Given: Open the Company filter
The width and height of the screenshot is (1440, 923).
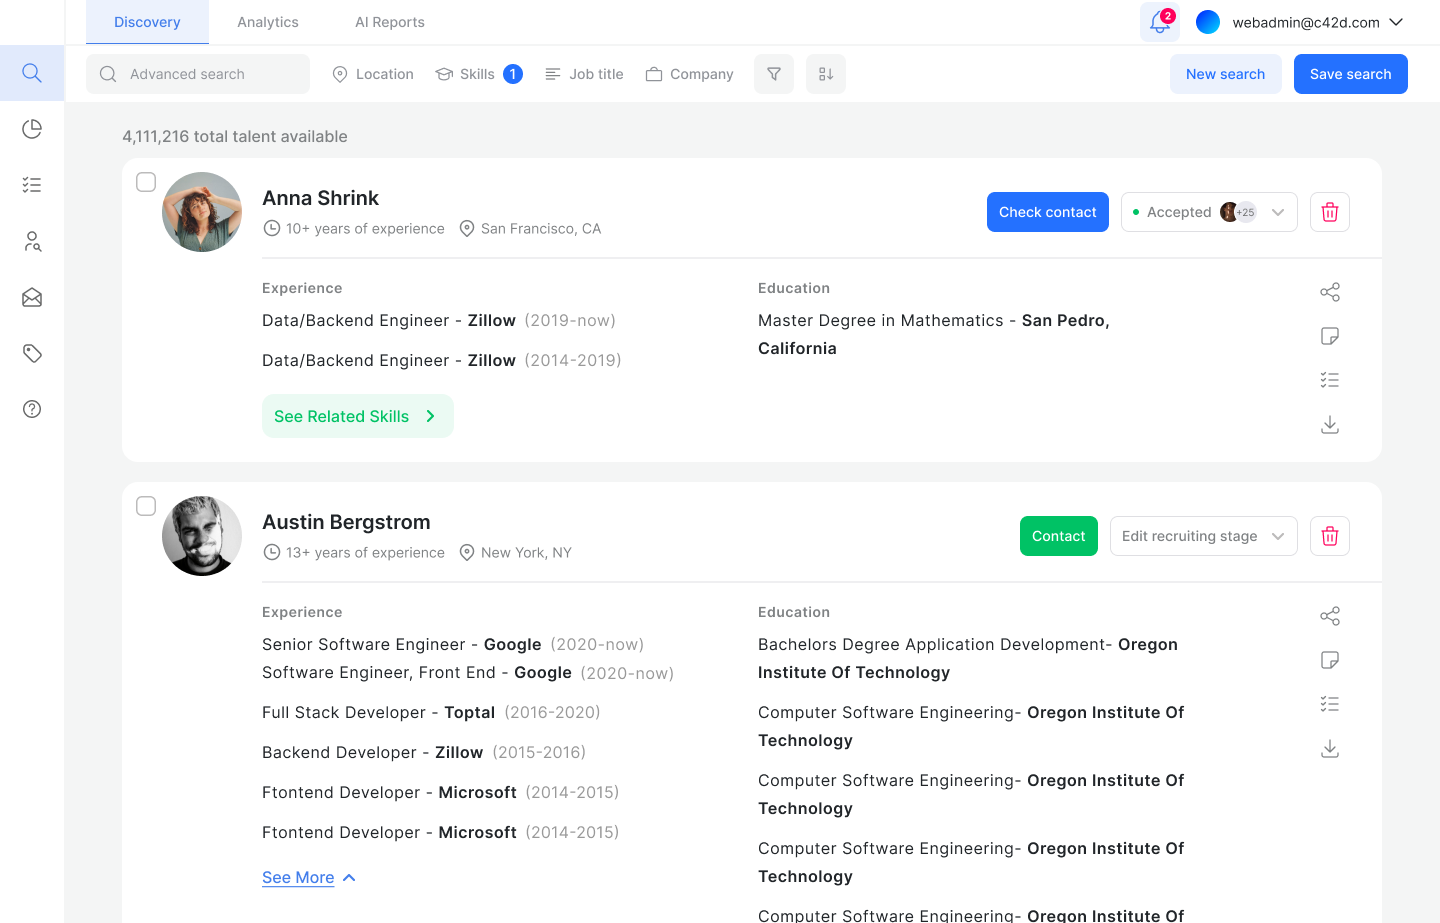Looking at the screenshot, I should click(x=690, y=74).
